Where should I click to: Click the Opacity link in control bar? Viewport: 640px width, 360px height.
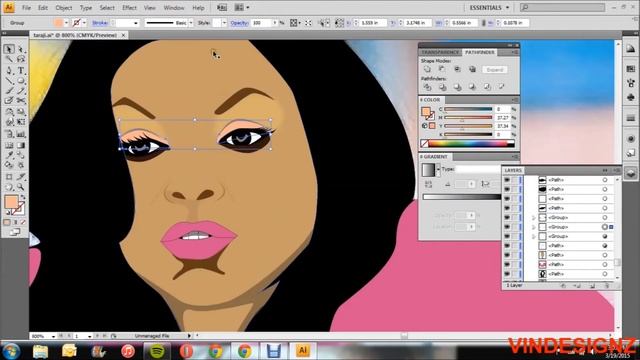[x=239, y=23]
